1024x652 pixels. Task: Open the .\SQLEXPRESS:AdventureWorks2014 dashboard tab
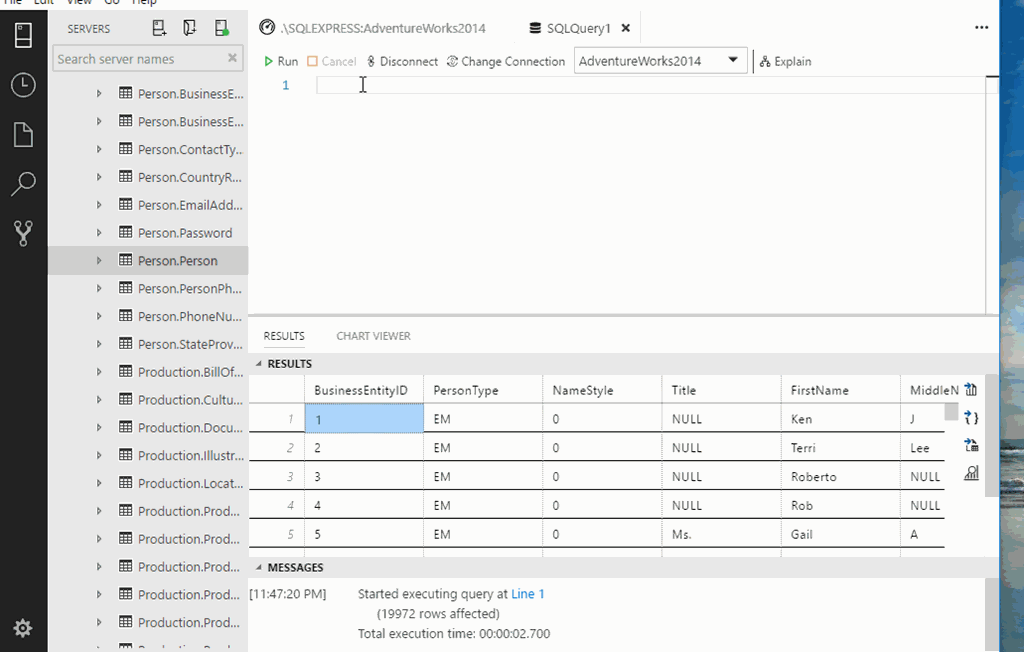click(373, 28)
